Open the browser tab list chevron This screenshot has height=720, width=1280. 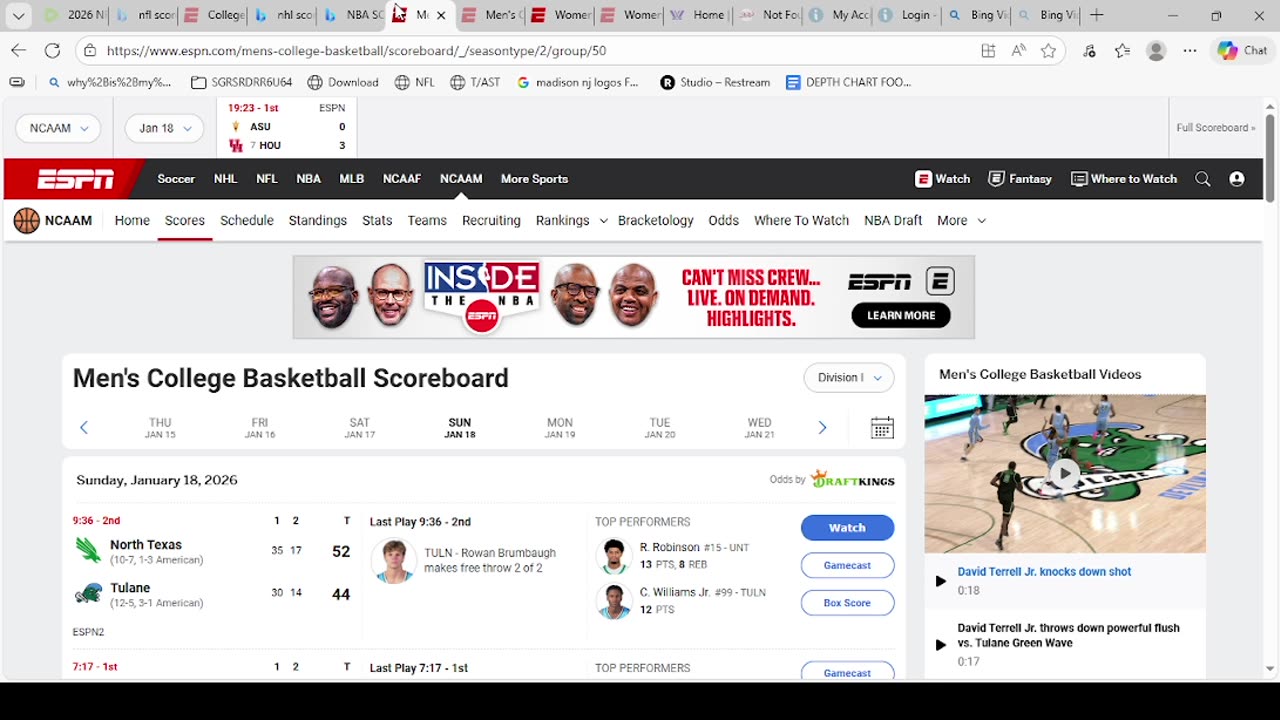(18, 15)
